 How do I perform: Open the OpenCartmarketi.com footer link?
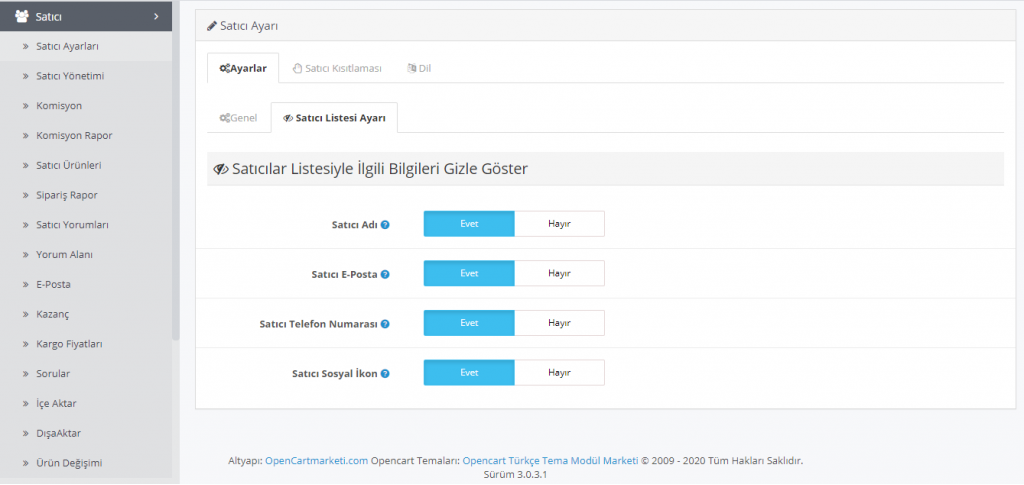[x=316, y=461]
